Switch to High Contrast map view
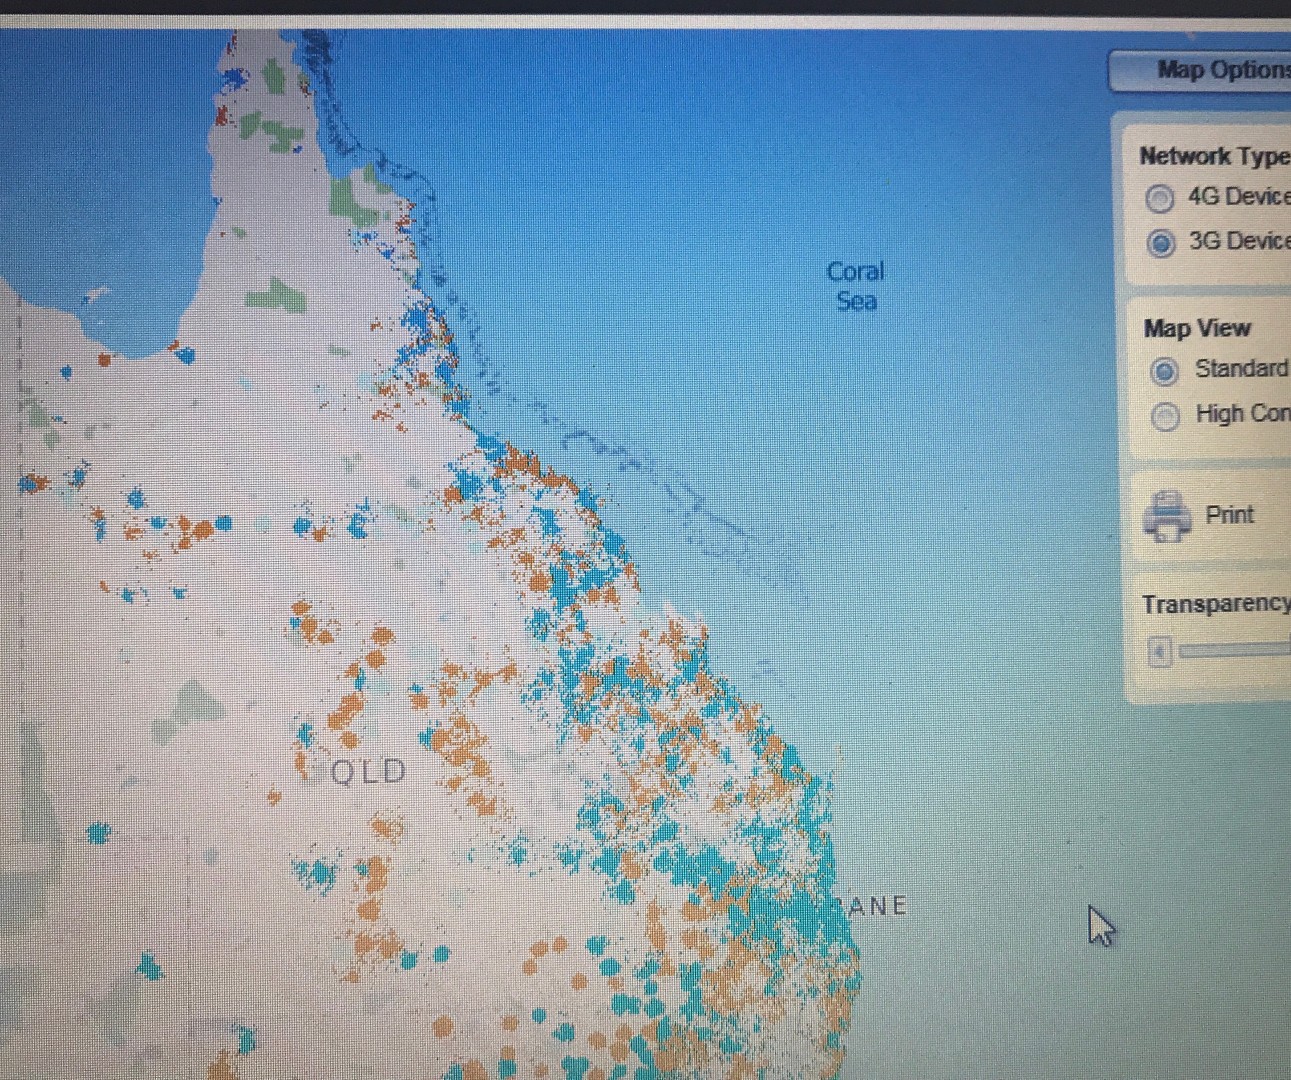 click(x=1165, y=415)
